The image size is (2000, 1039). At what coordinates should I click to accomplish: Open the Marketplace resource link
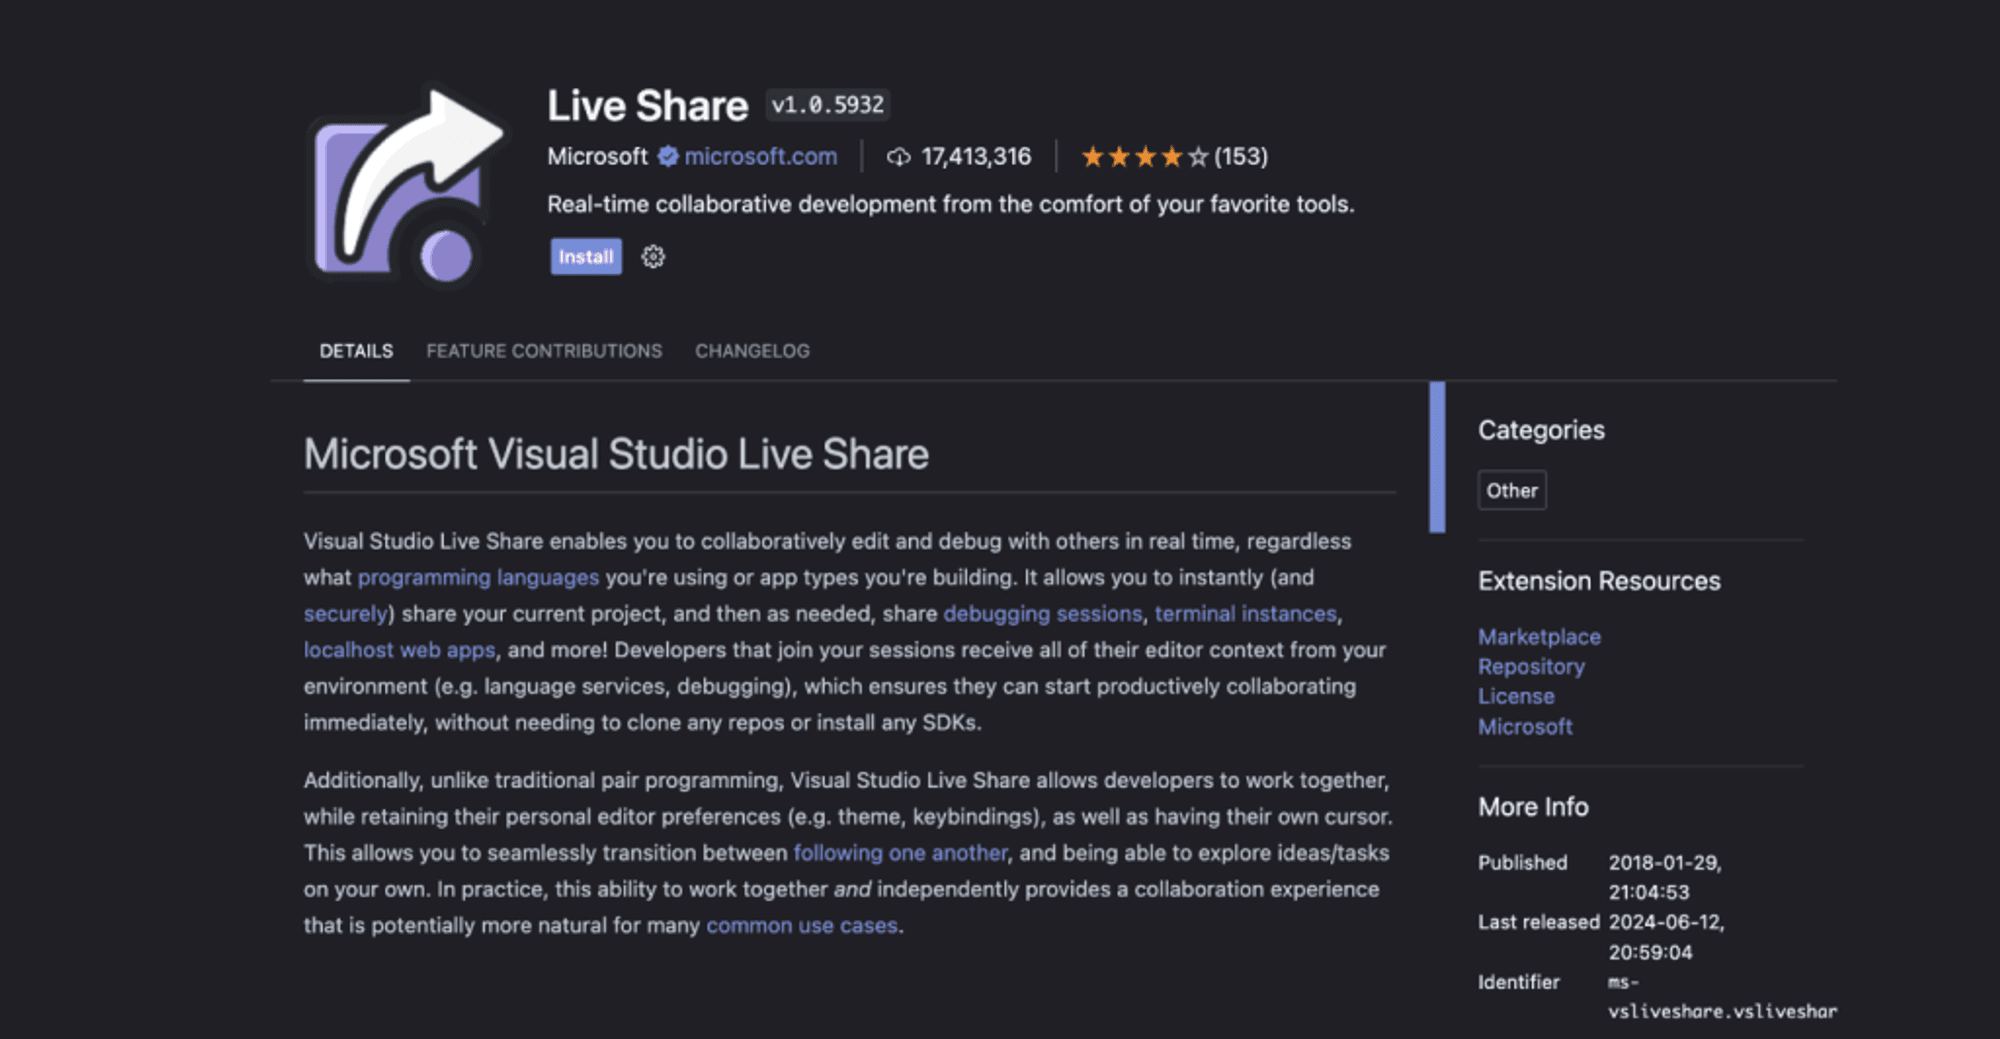point(1539,637)
